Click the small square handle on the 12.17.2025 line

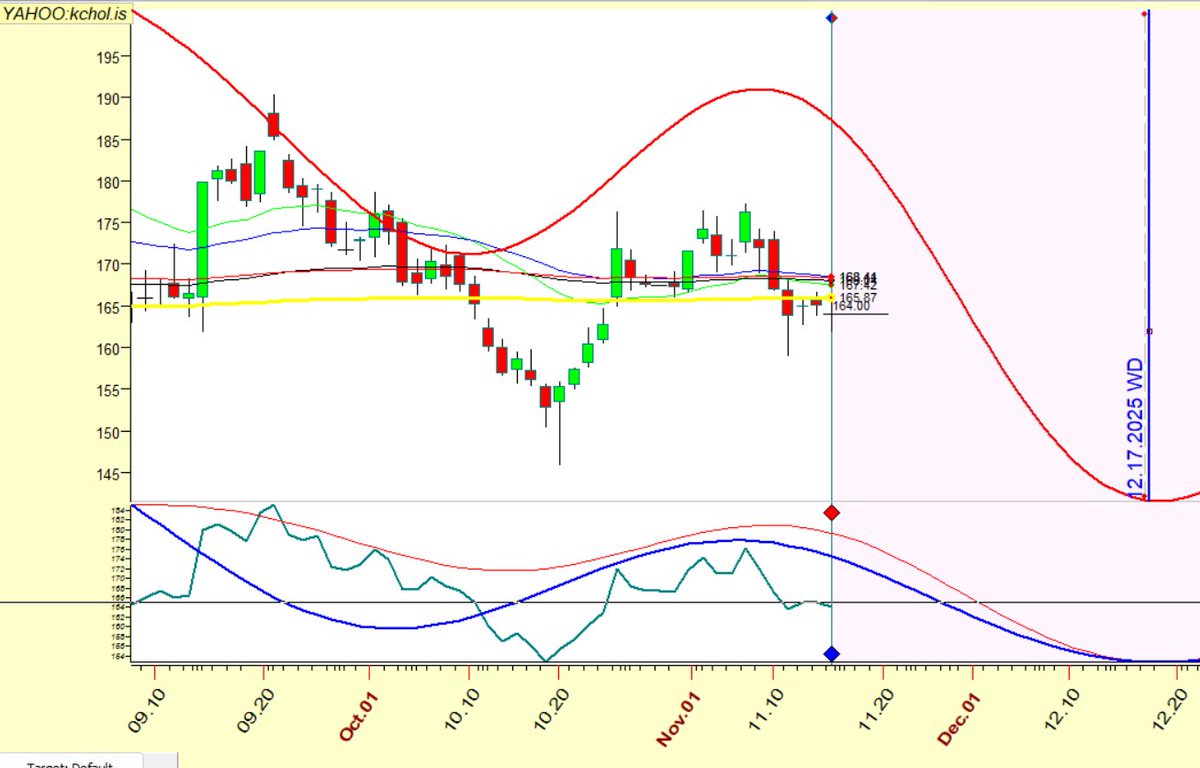tap(1149, 331)
